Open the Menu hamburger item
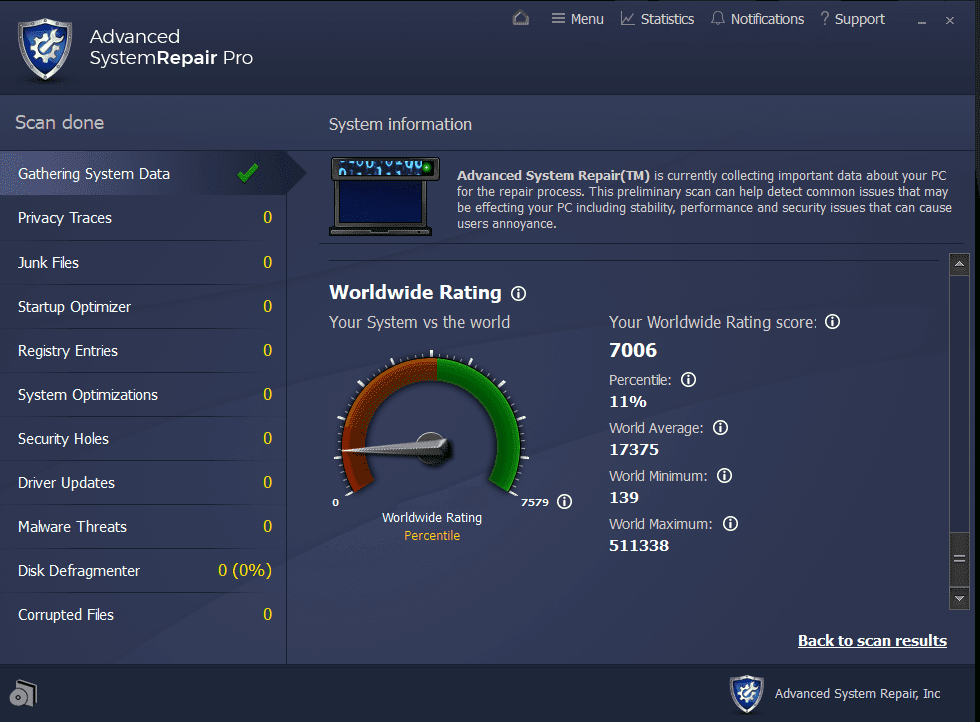This screenshot has width=980, height=722. pos(578,19)
